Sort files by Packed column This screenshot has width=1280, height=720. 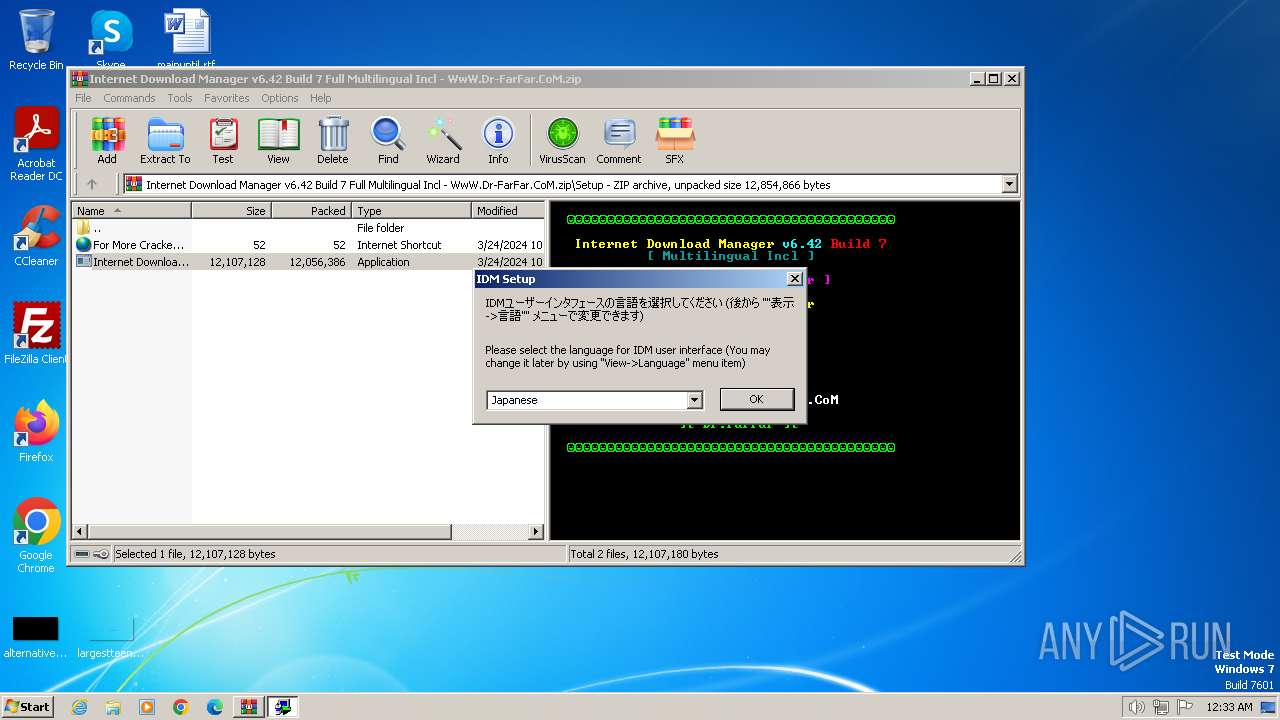[x=311, y=210]
